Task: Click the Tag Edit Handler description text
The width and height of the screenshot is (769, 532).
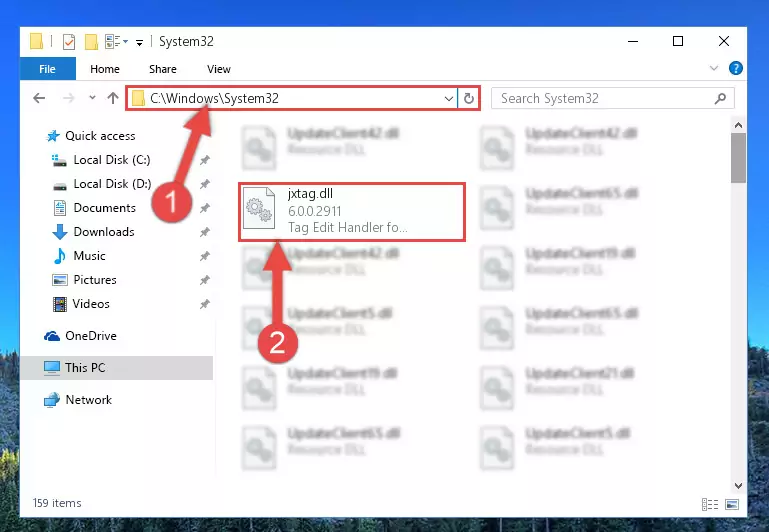Action: (x=347, y=228)
